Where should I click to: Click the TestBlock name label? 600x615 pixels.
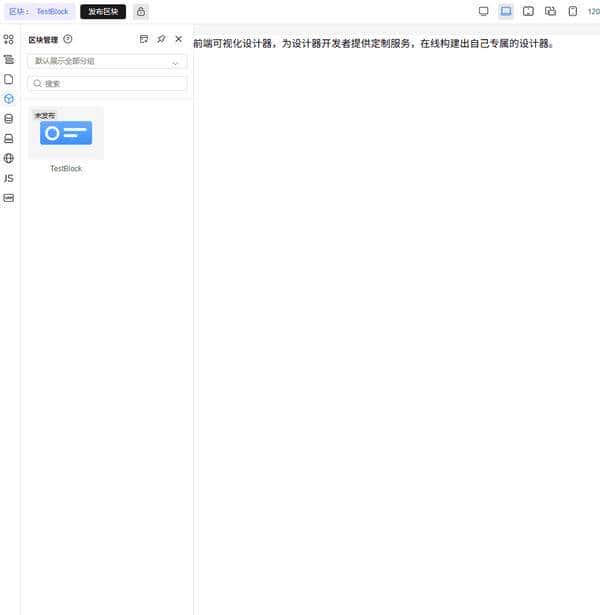click(66, 169)
